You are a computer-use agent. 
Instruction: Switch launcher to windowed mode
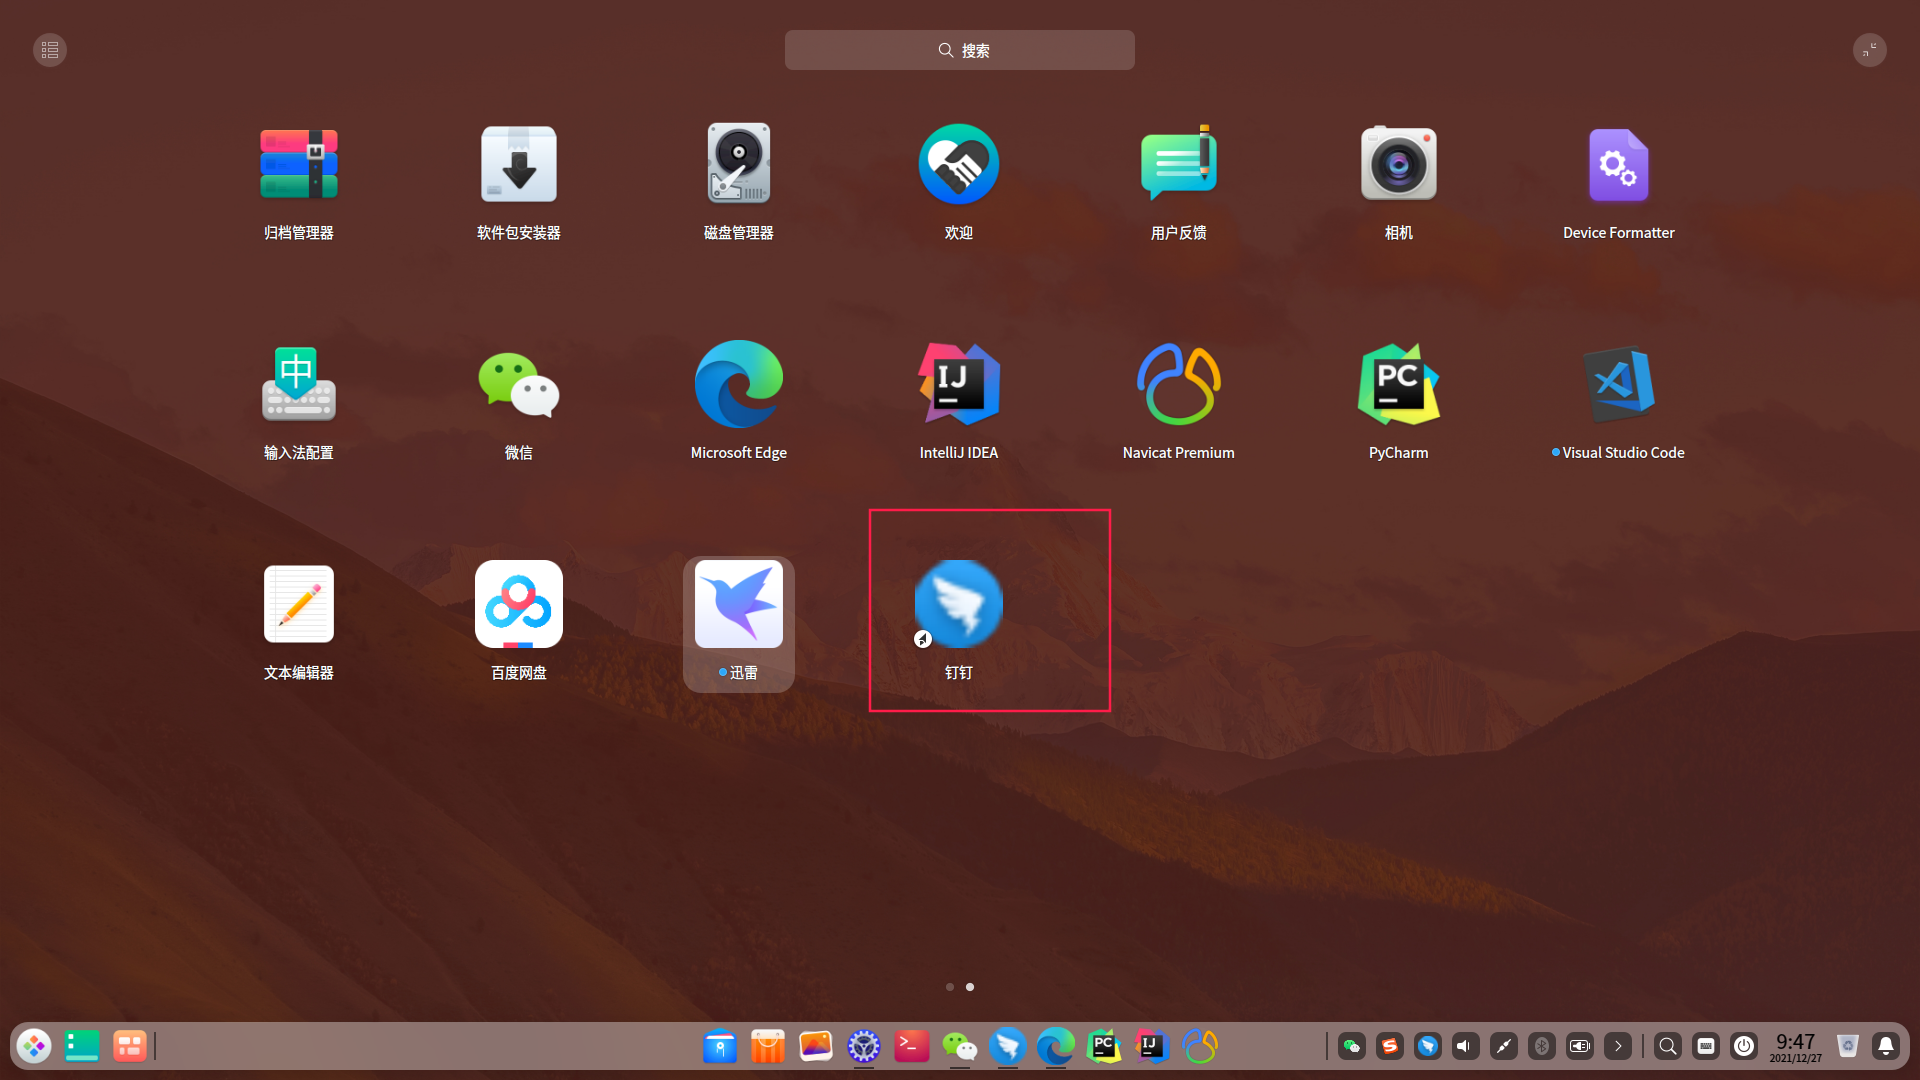click(1869, 50)
